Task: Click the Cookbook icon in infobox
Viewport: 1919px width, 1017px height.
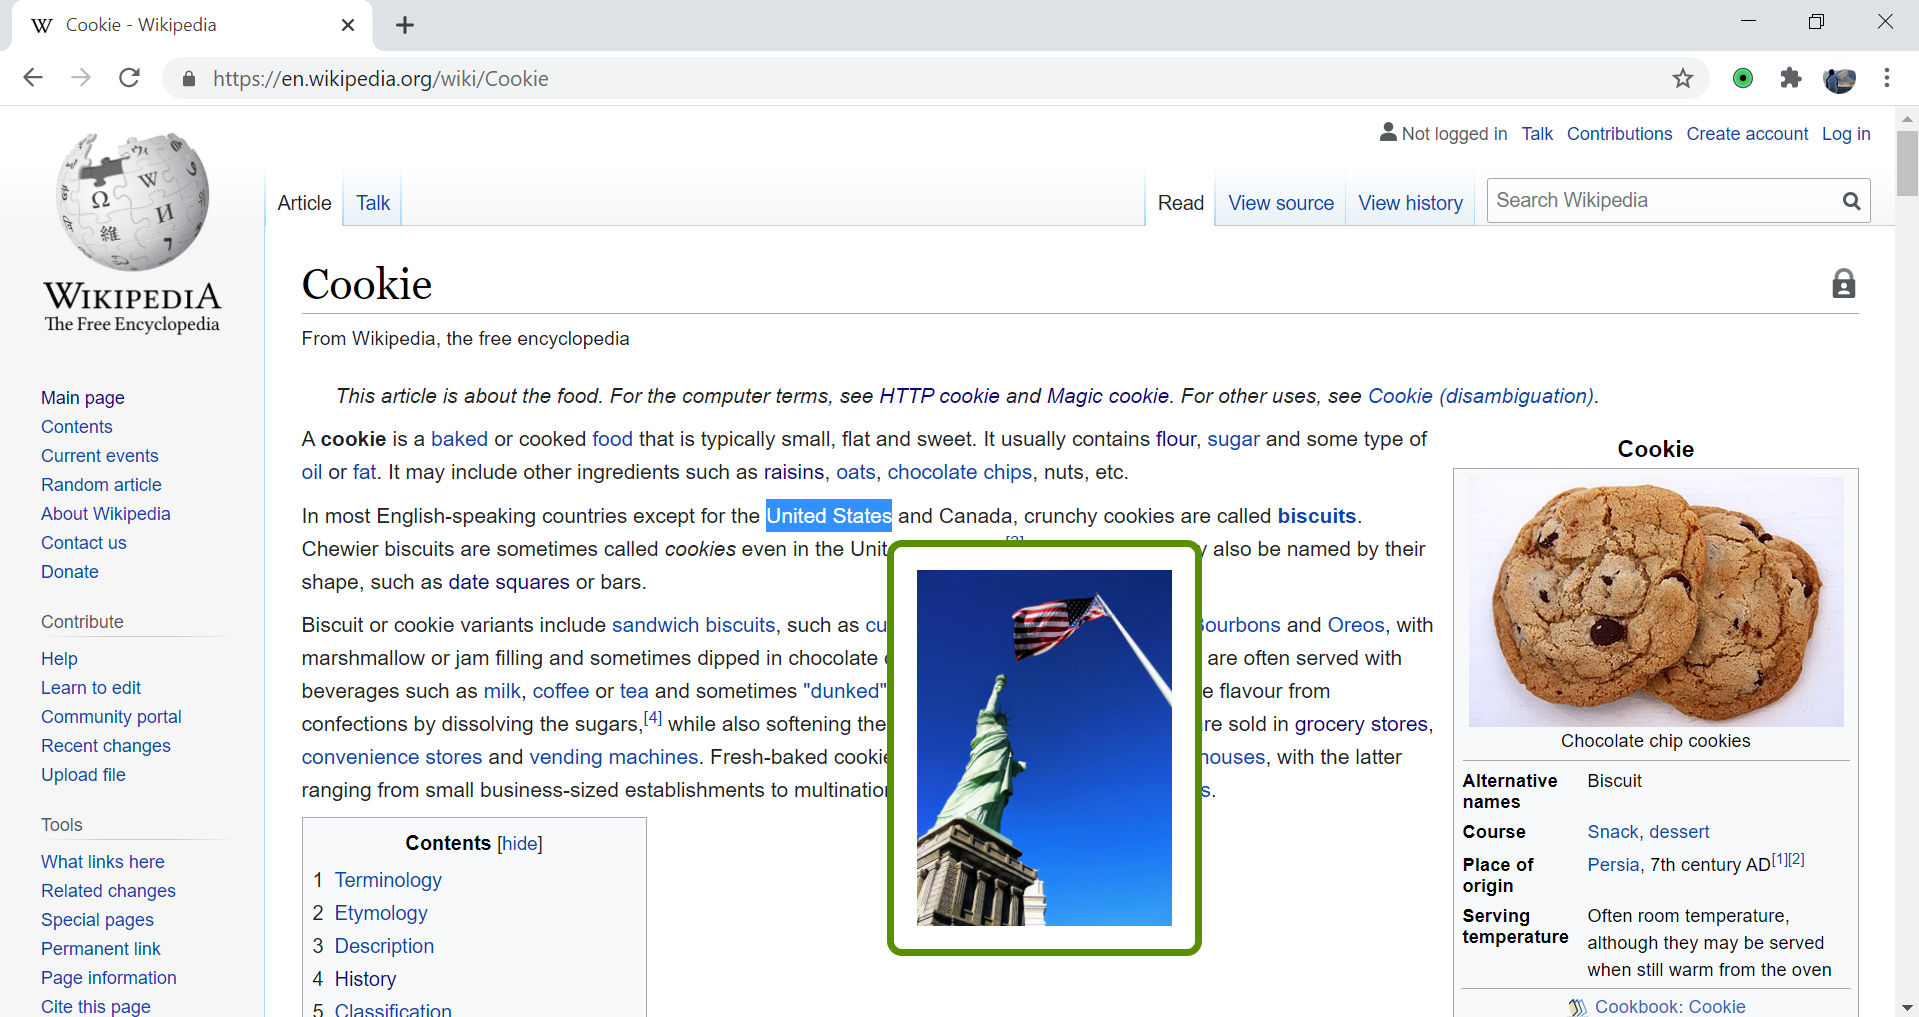Action: (x=1578, y=1007)
